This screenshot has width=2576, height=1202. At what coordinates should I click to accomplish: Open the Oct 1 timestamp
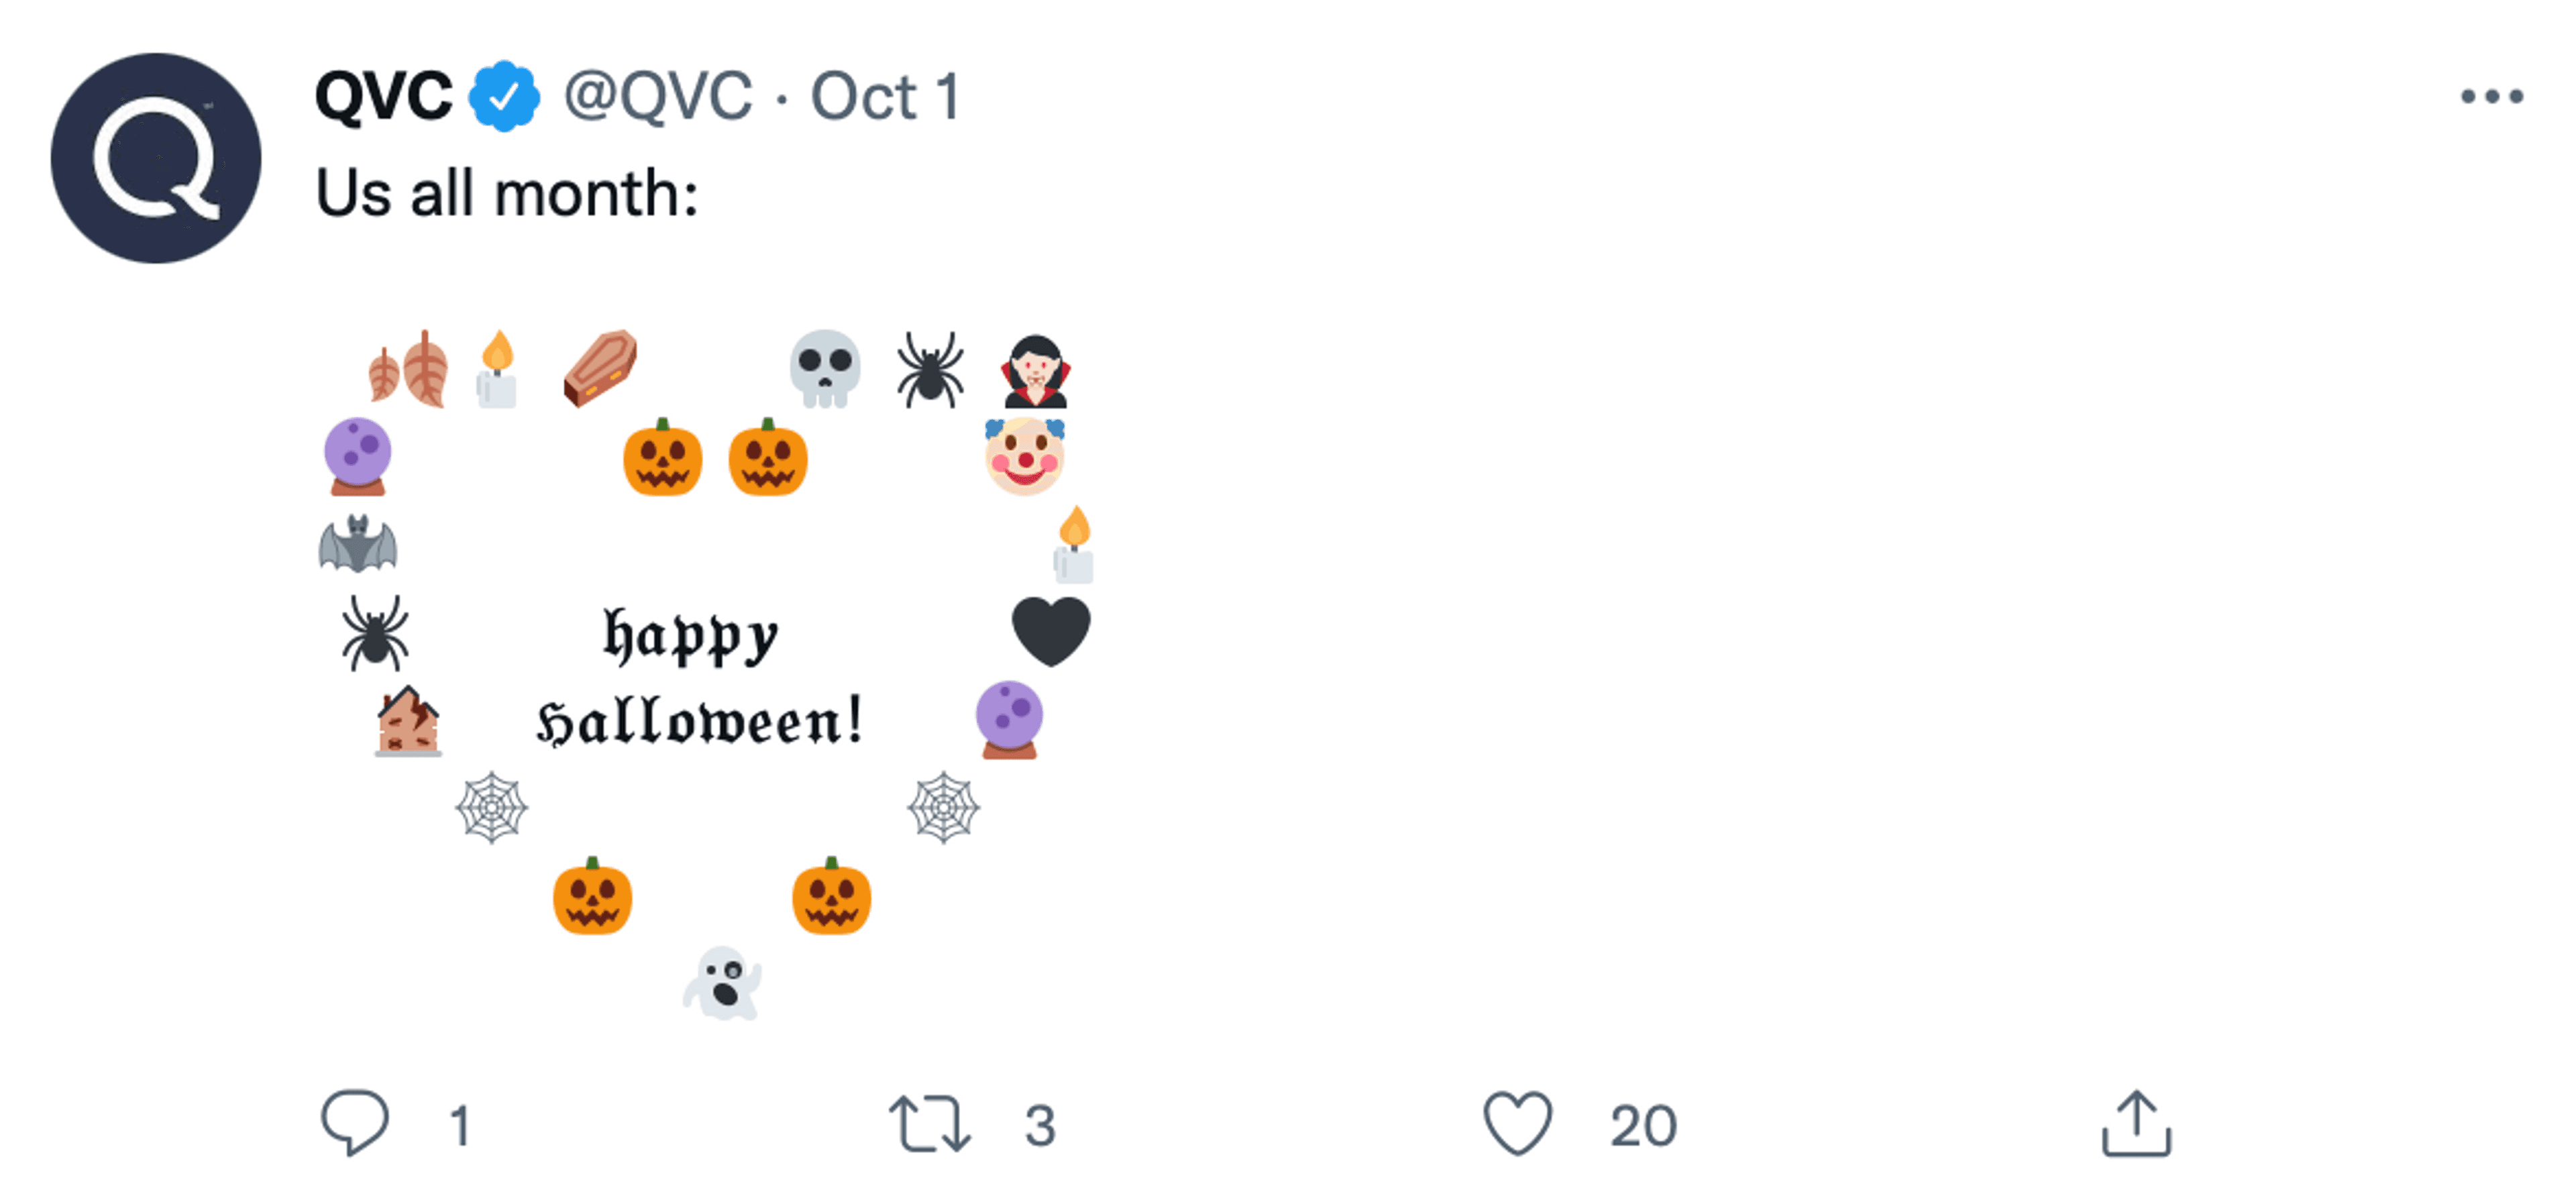pos(885,97)
